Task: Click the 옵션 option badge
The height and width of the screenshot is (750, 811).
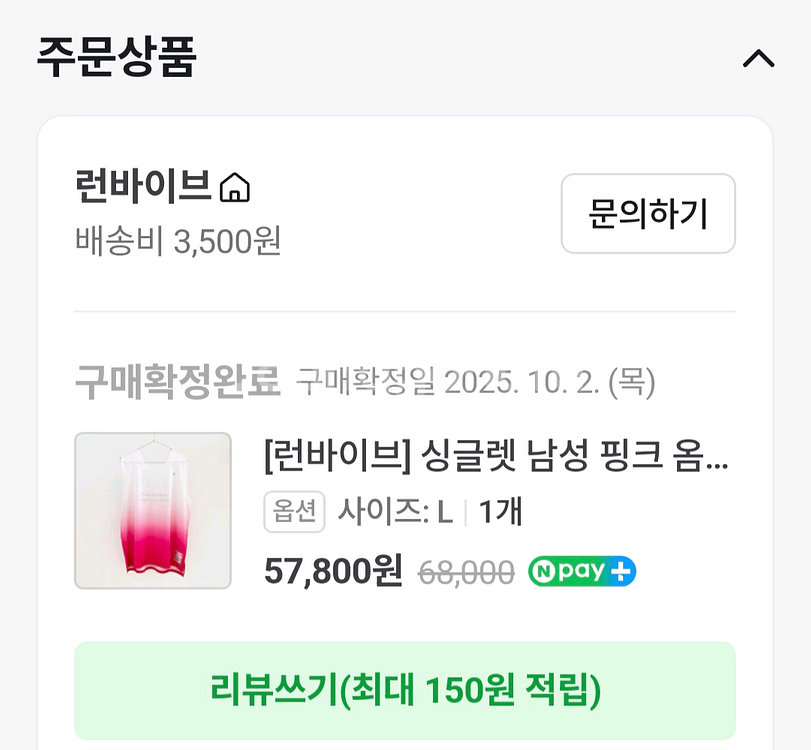Action: (295, 513)
